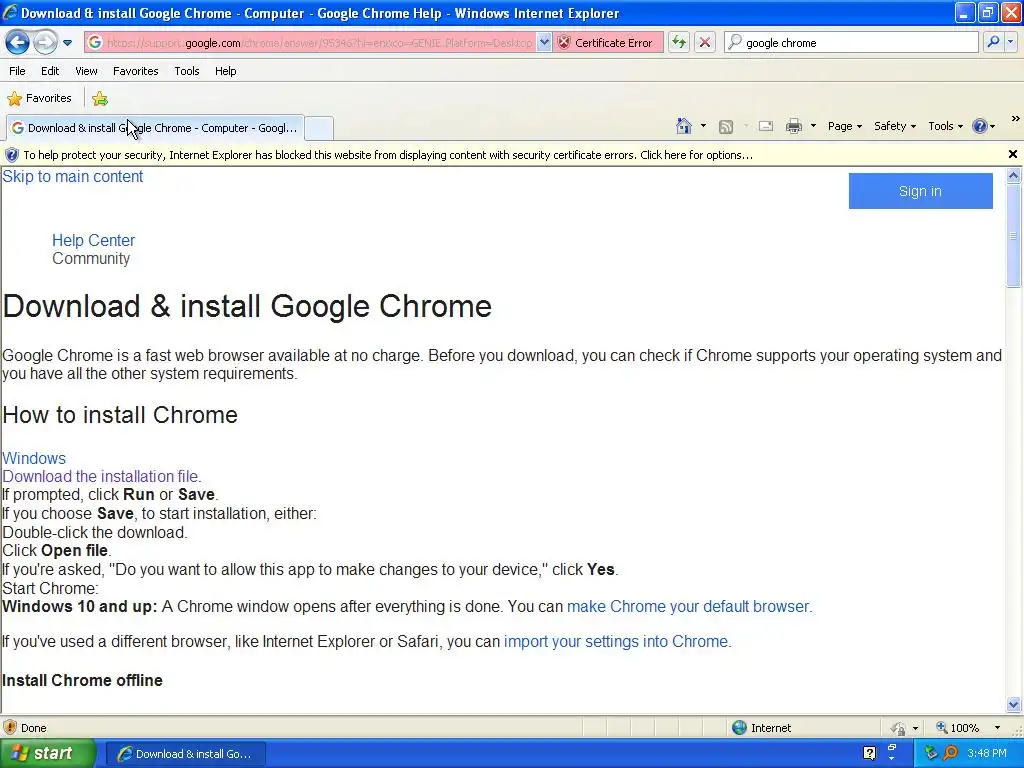
Task: Click the vertical scrollbar thumb
Action: point(1014,235)
